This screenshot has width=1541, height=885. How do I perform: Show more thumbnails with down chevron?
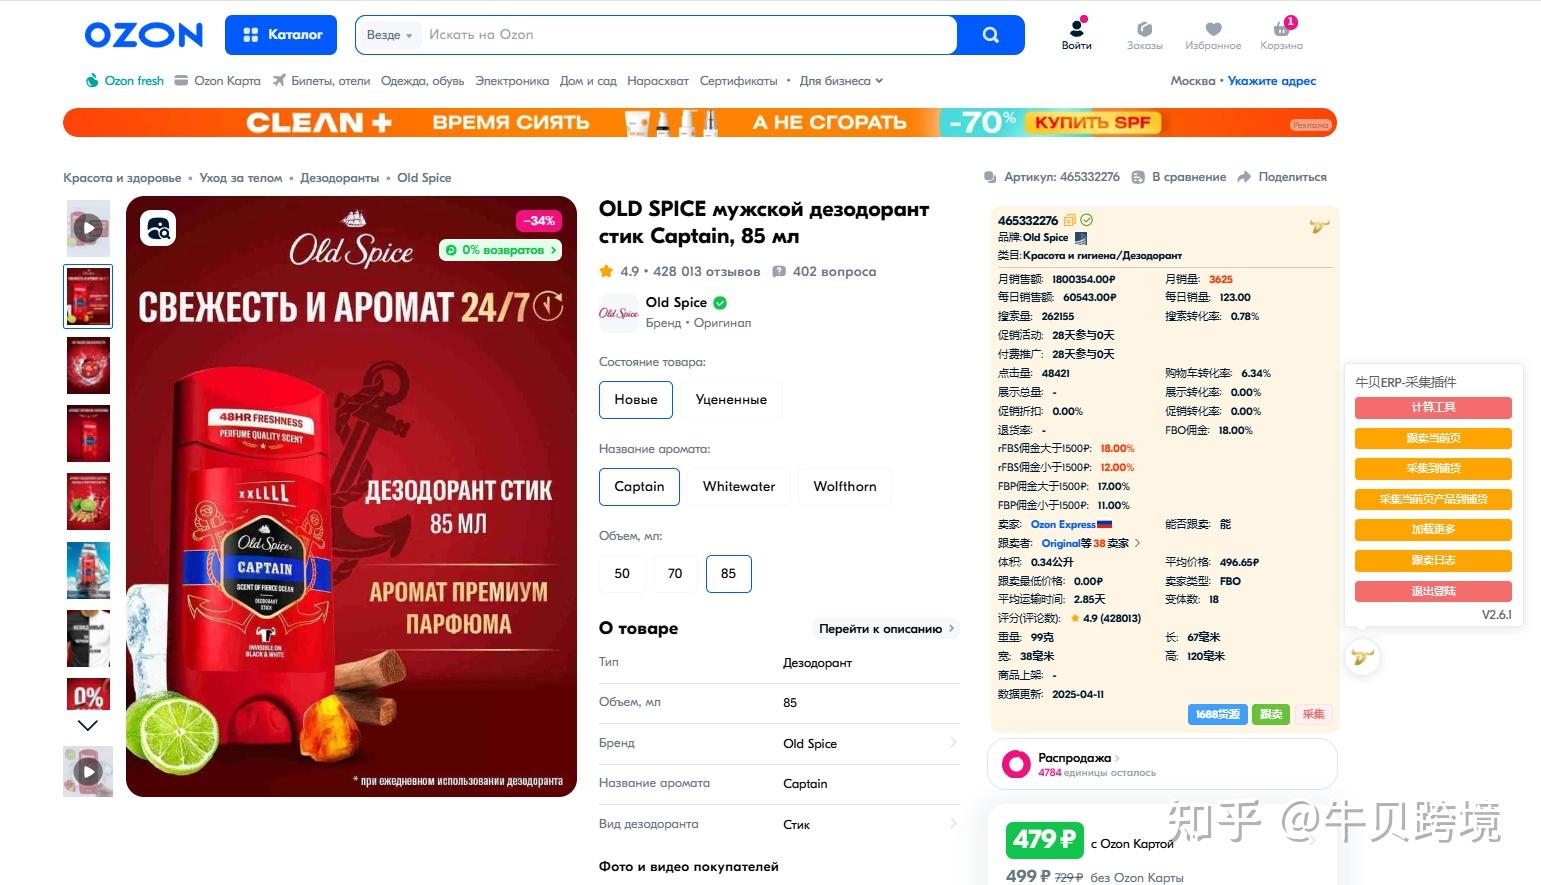click(88, 725)
